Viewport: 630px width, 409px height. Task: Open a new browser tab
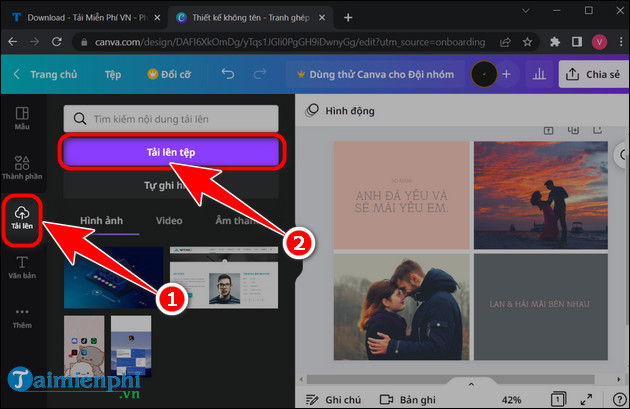click(348, 18)
